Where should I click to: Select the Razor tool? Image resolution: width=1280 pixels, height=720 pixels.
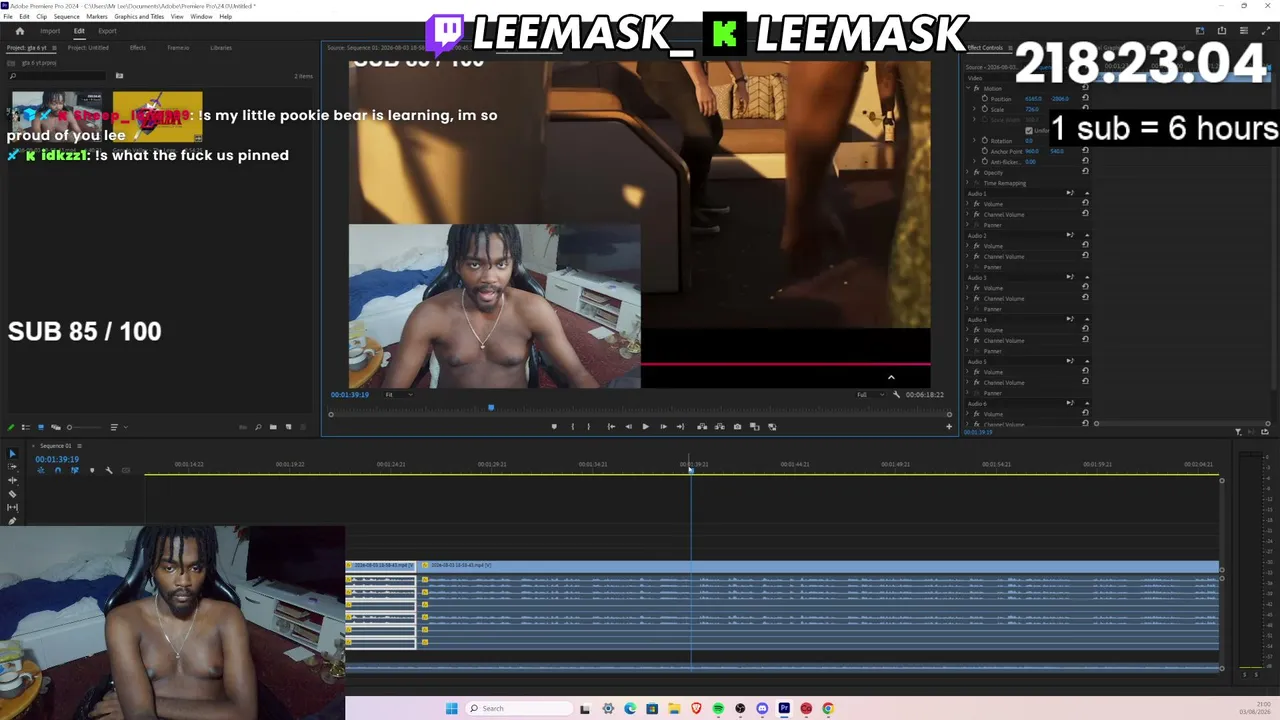(x=12, y=494)
